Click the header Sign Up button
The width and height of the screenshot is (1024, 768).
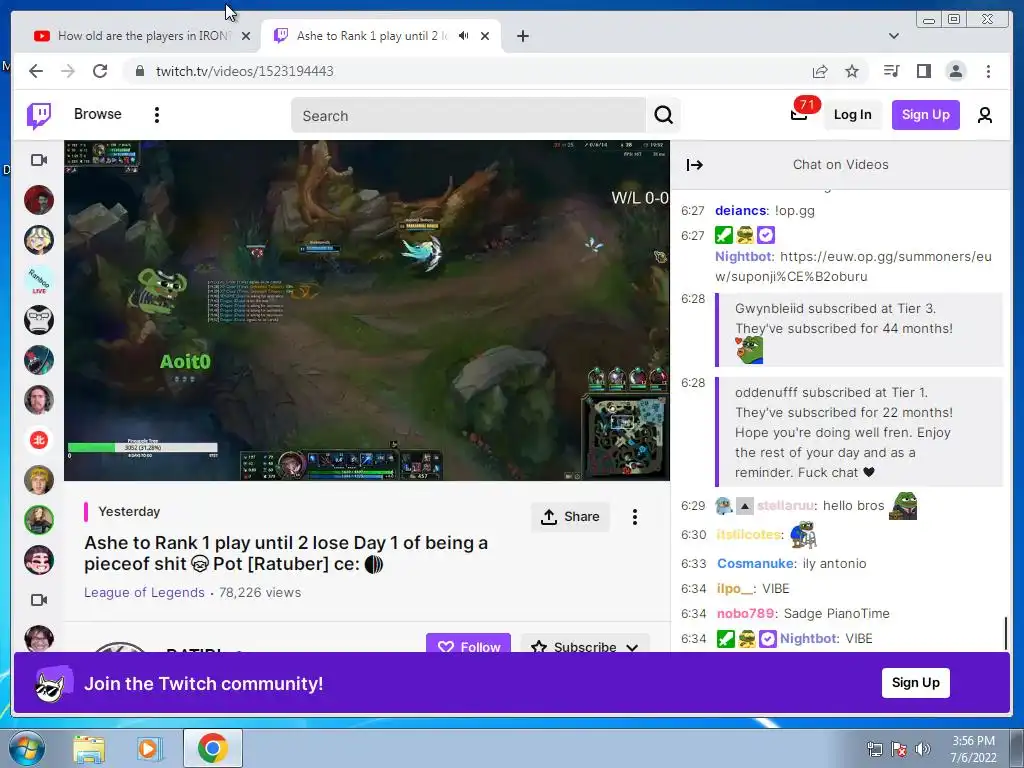point(925,115)
